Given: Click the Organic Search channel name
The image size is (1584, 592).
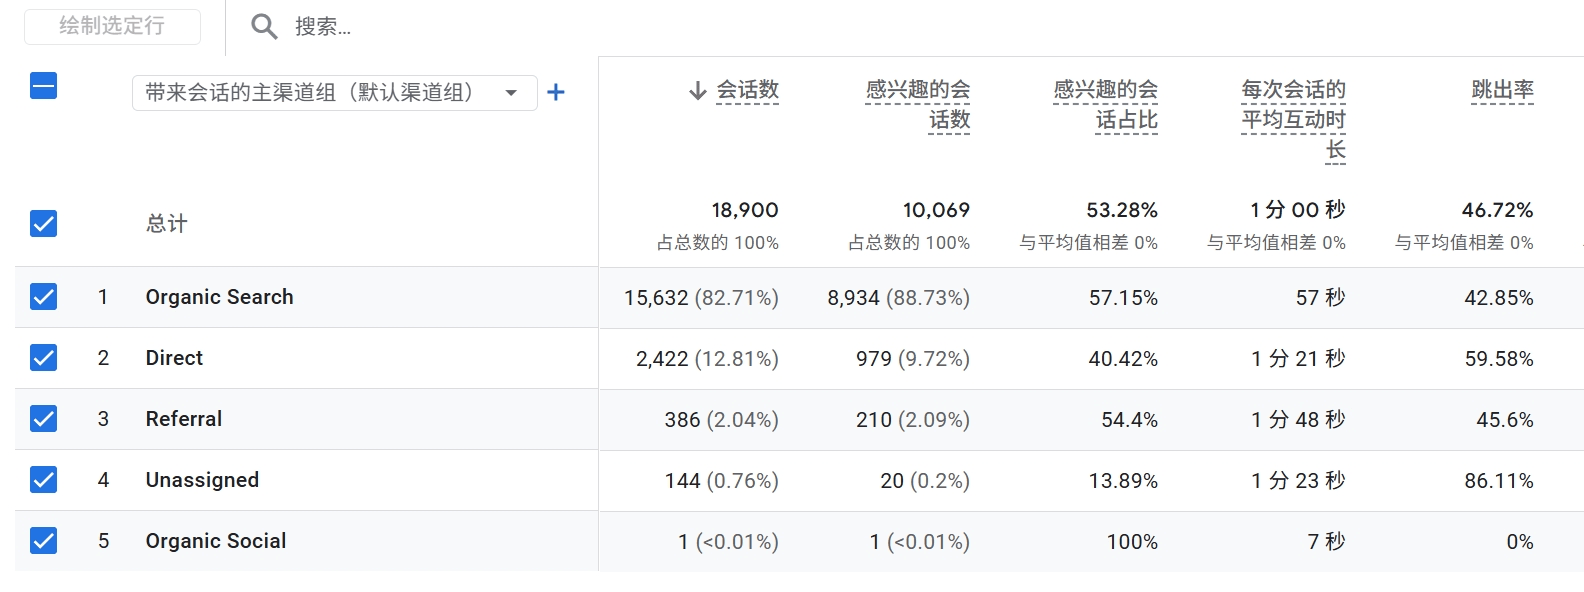Looking at the screenshot, I should pos(219,297).
